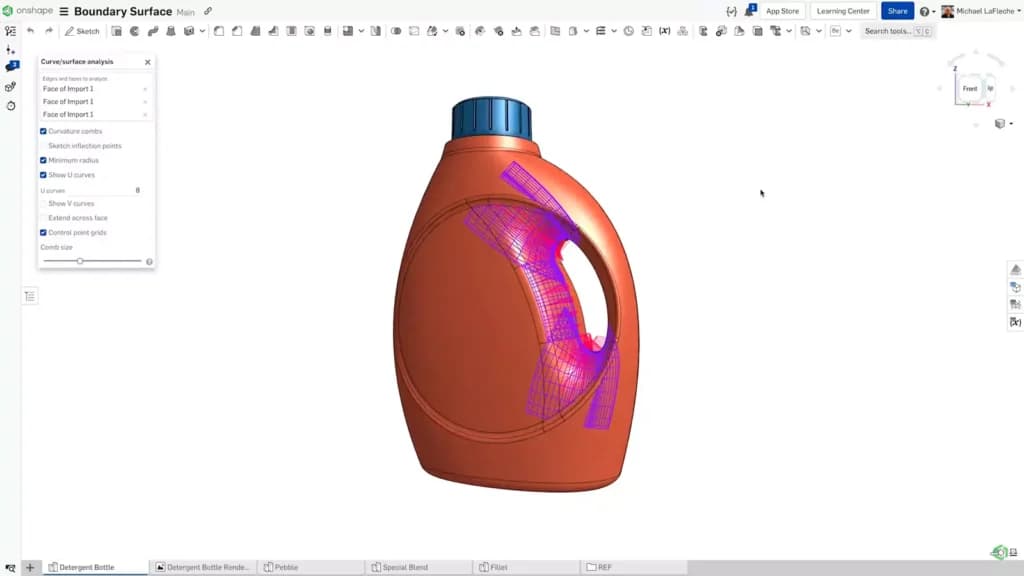Click the Sketch tool button
The height and width of the screenshot is (576, 1024).
pos(82,31)
